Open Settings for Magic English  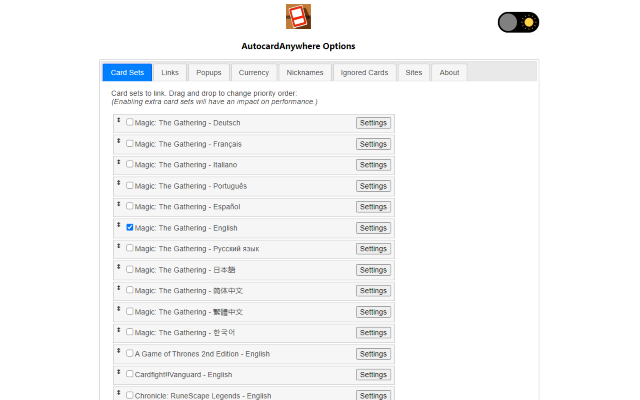(x=373, y=228)
